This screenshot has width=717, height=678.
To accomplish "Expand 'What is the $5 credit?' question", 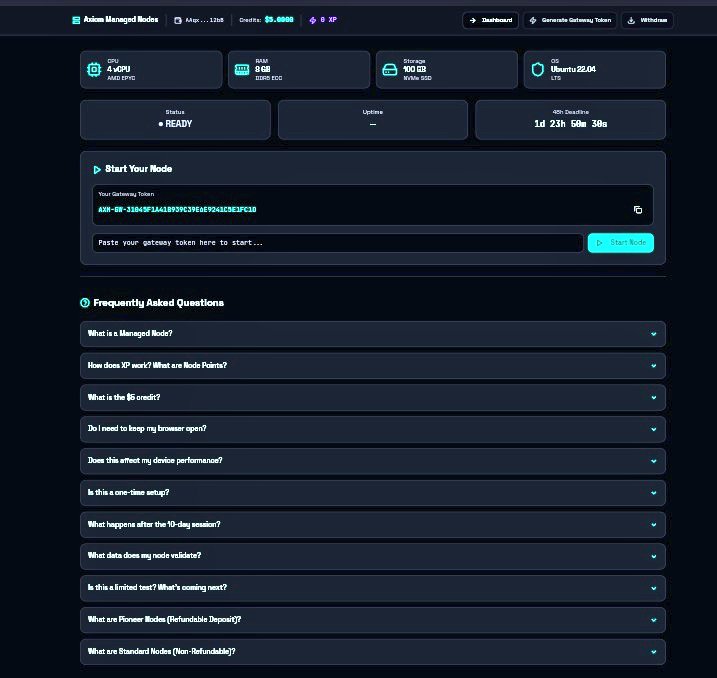I will [373, 397].
